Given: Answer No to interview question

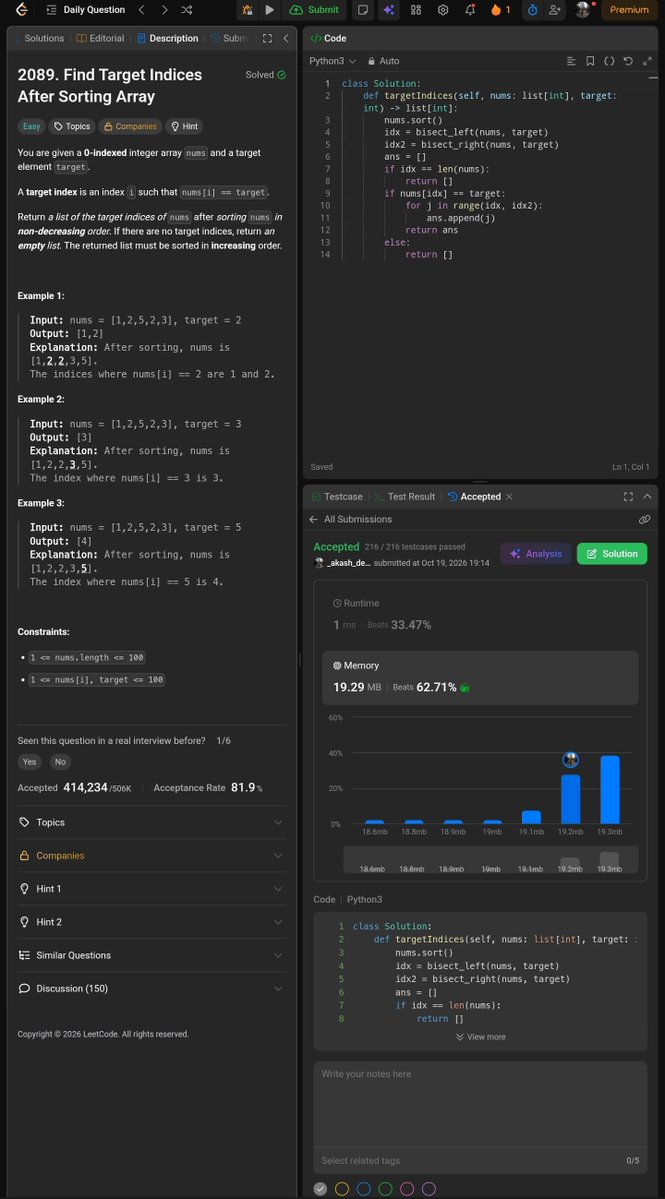Looking at the screenshot, I should click(60, 762).
